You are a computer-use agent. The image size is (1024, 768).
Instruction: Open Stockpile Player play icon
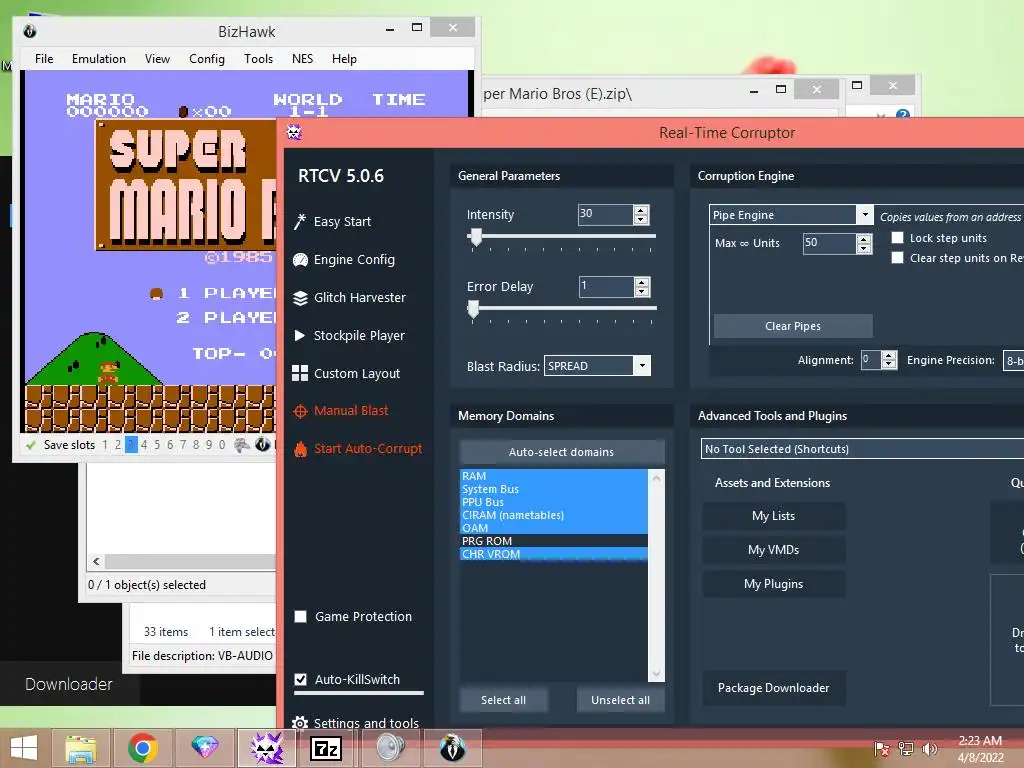pos(300,336)
